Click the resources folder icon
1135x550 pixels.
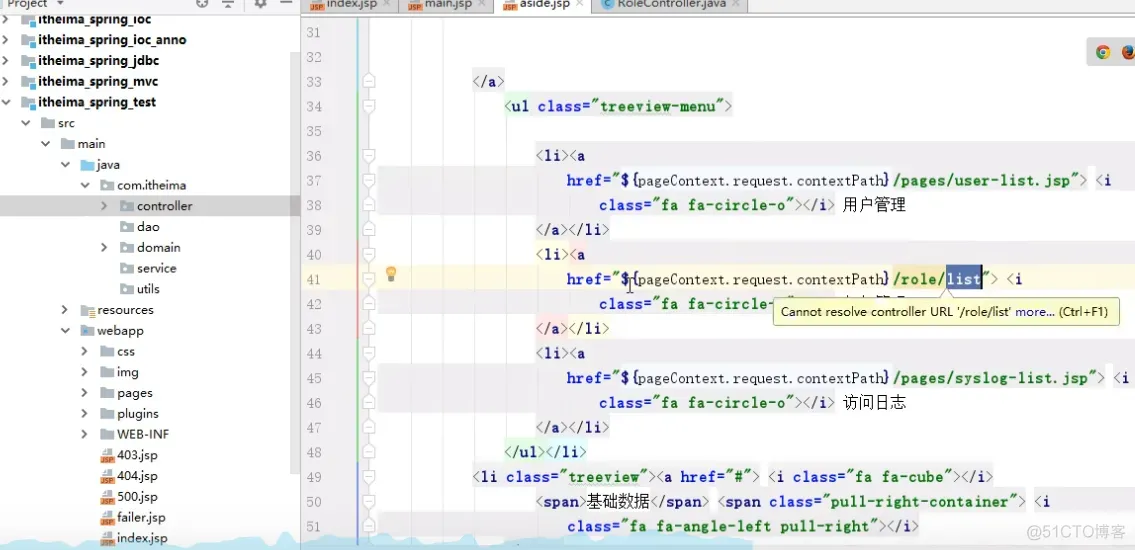point(88,310)
